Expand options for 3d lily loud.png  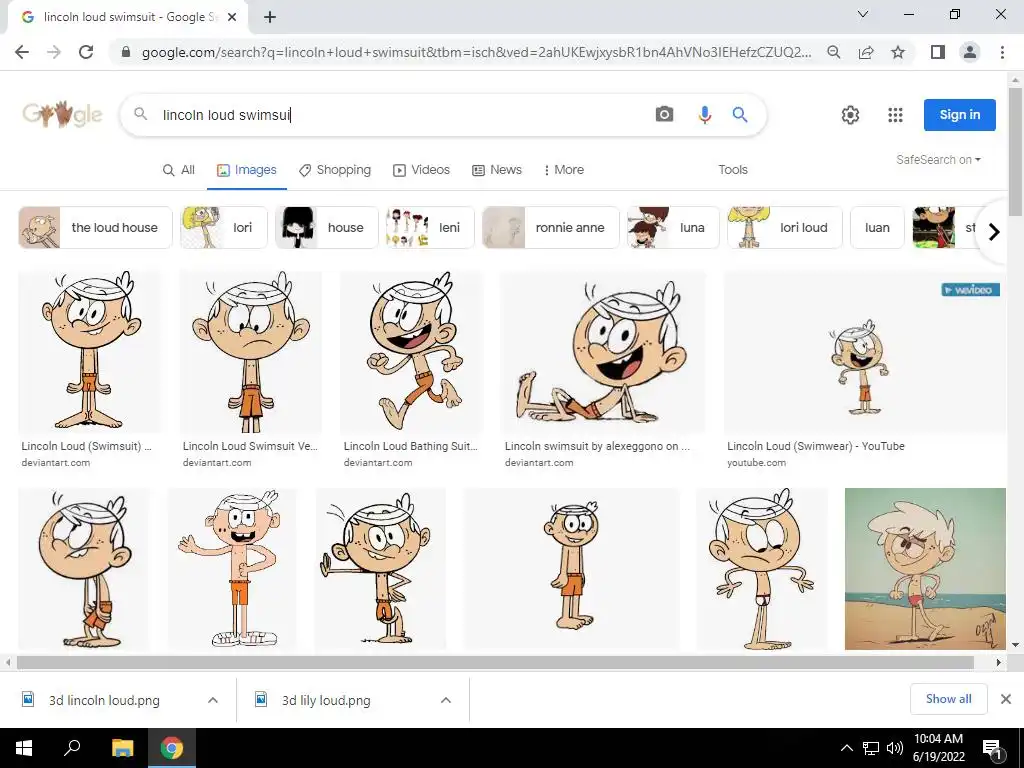(x=446, y=700)
